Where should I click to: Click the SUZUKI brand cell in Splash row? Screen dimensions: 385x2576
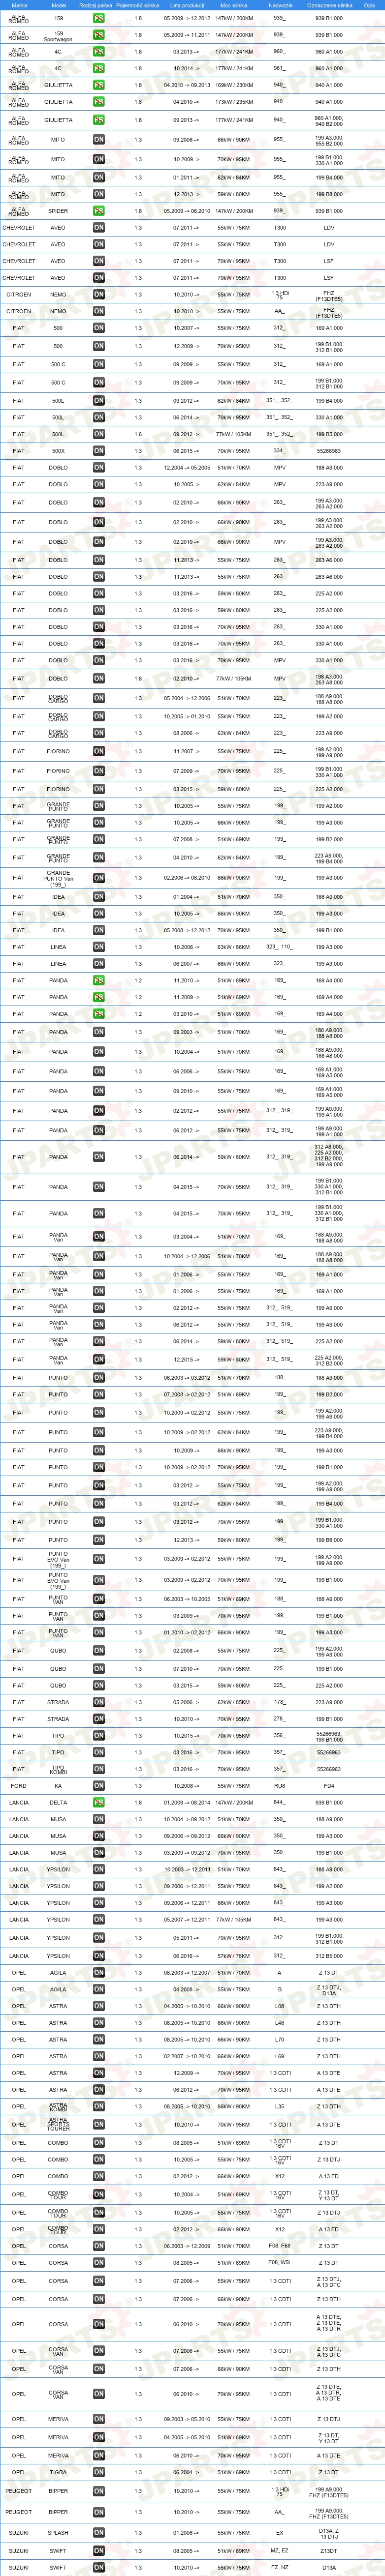click(19, 2533)
